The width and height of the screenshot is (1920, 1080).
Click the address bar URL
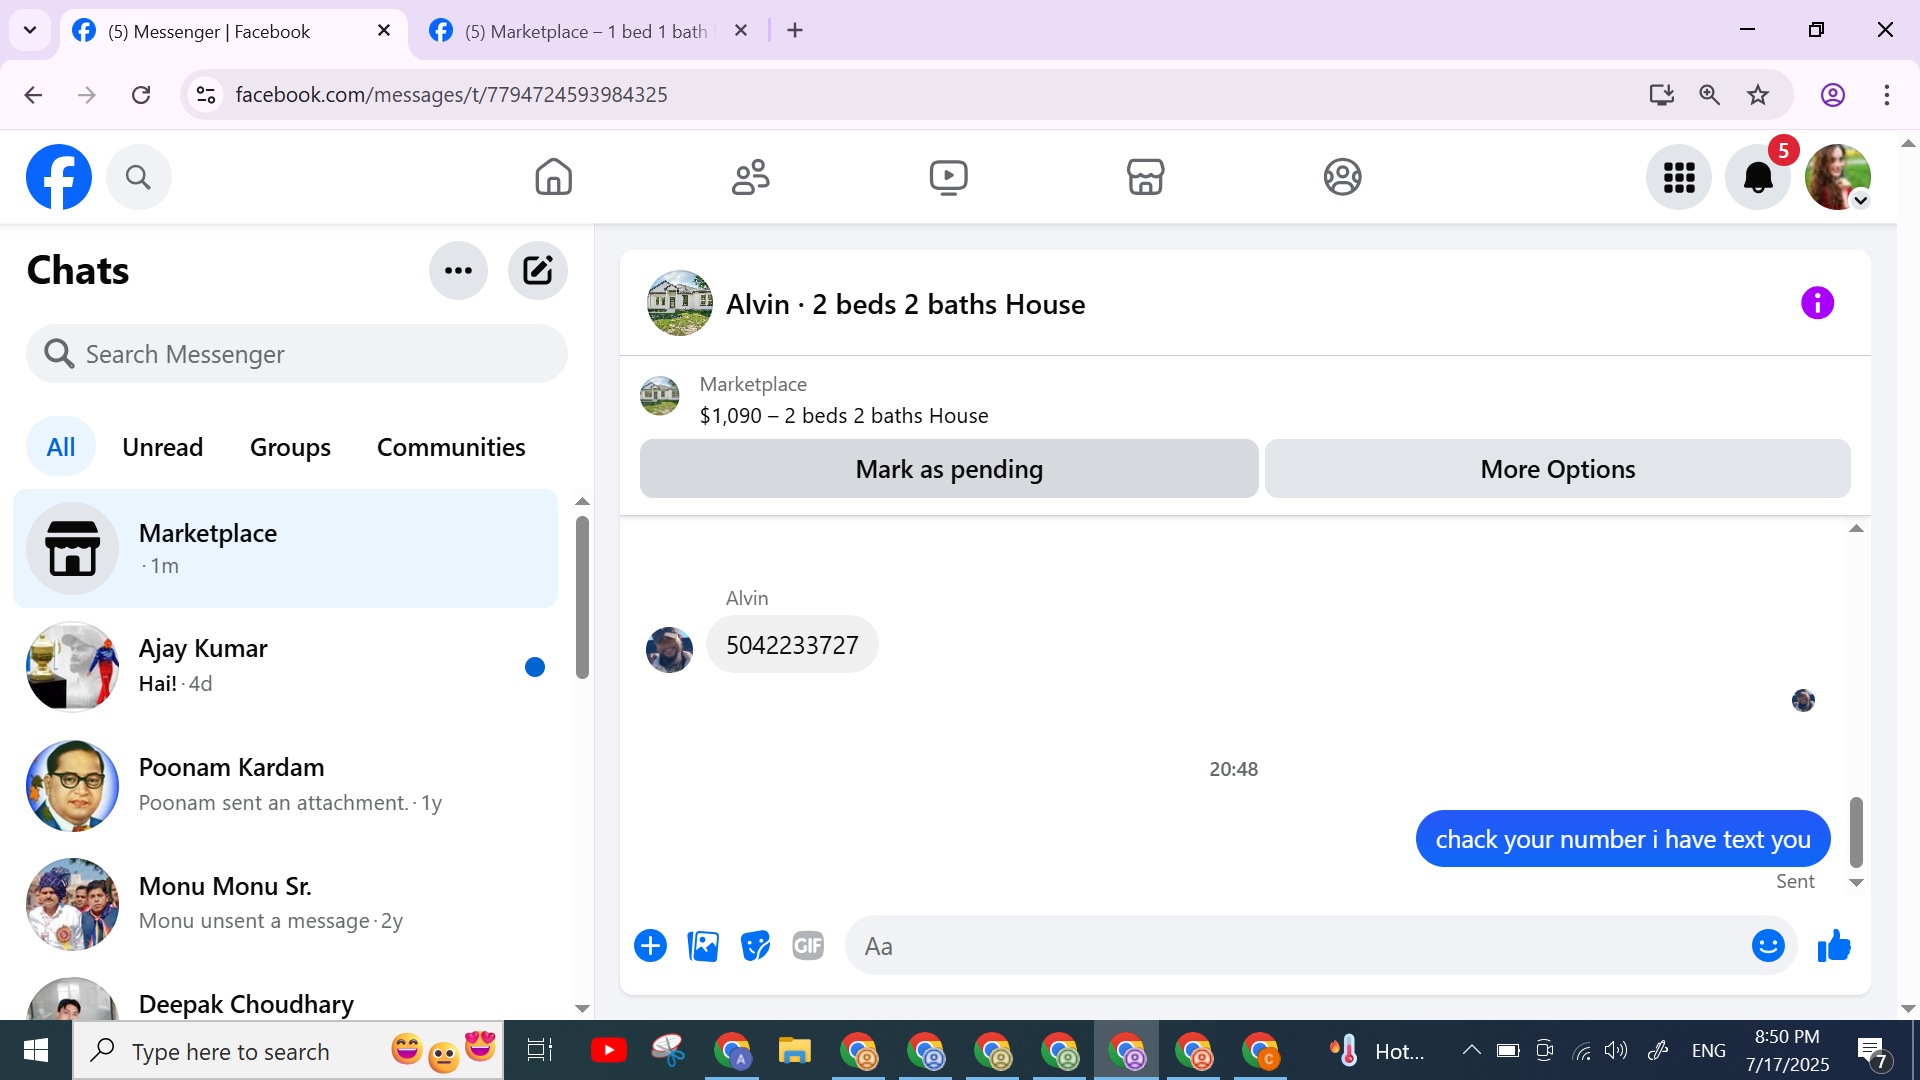pyautogui.click(x=451, y=95)
